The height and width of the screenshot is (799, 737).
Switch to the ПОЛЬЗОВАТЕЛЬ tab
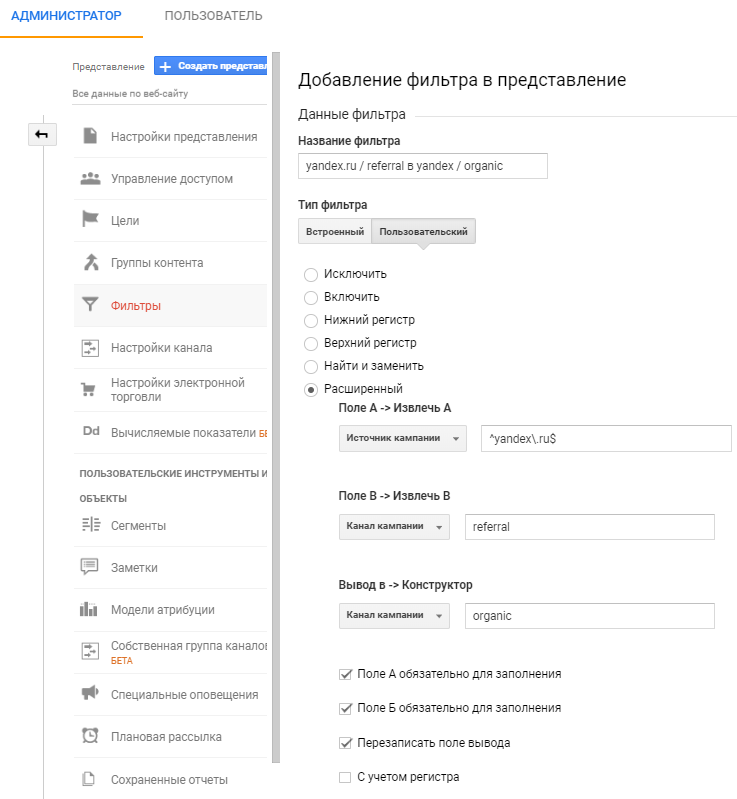[x=213, y=16]
